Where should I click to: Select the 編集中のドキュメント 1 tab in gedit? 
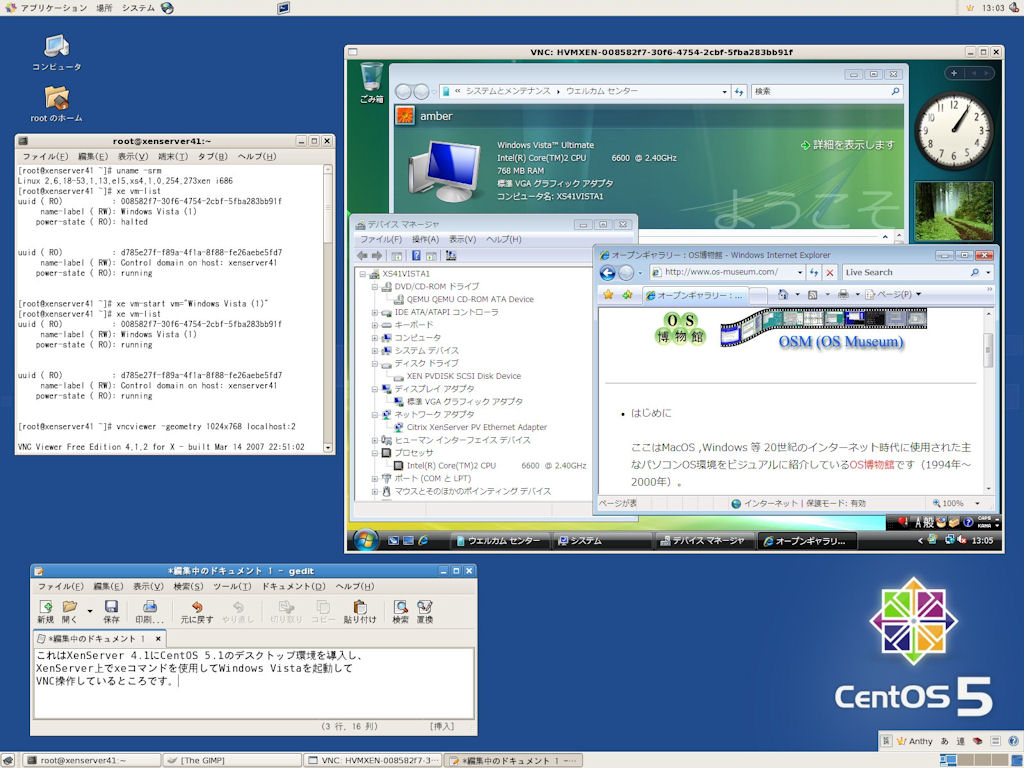coord(100,639)
